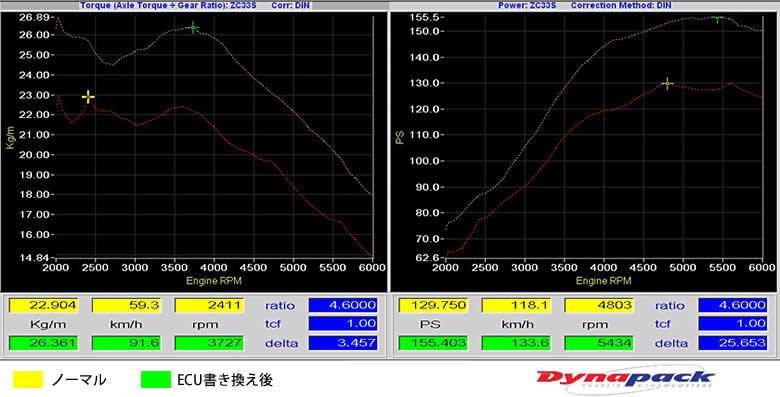
Task: Click the power ratio field showing 4.6000
Action: 733,305
